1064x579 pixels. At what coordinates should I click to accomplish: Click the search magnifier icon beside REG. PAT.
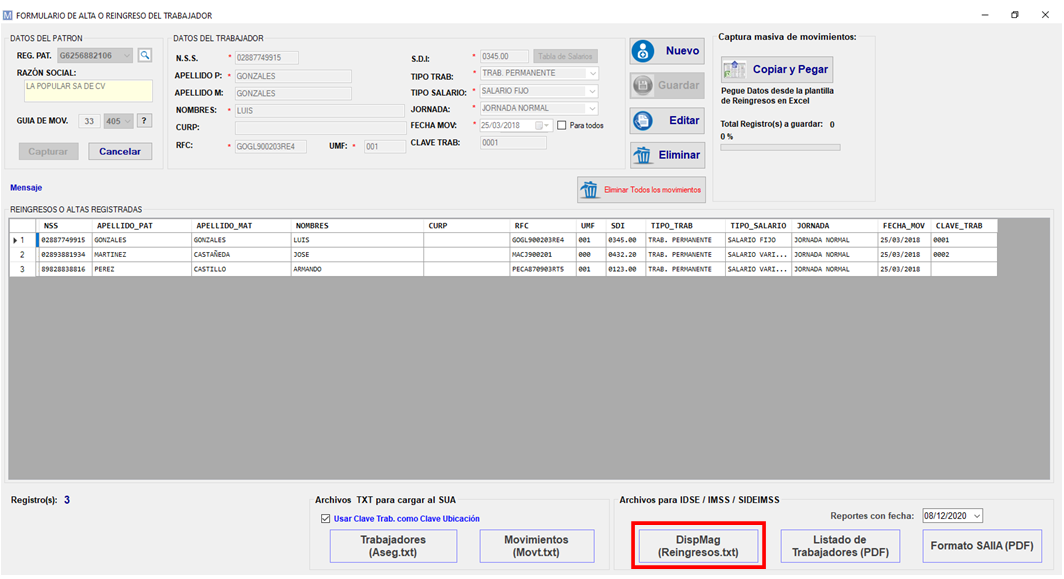pyautogui.click(x=145, y=56)
